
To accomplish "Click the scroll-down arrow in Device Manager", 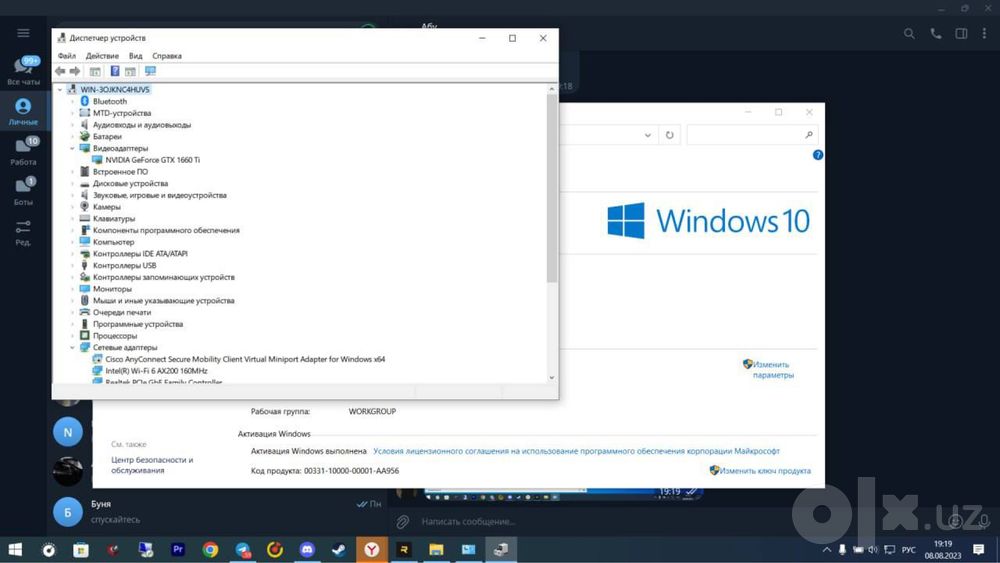I will coord(552,377).
